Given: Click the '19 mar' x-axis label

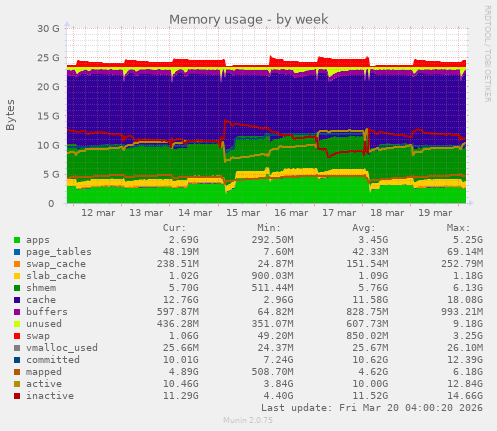Looking at the screenshot, I should pos(435,213).
